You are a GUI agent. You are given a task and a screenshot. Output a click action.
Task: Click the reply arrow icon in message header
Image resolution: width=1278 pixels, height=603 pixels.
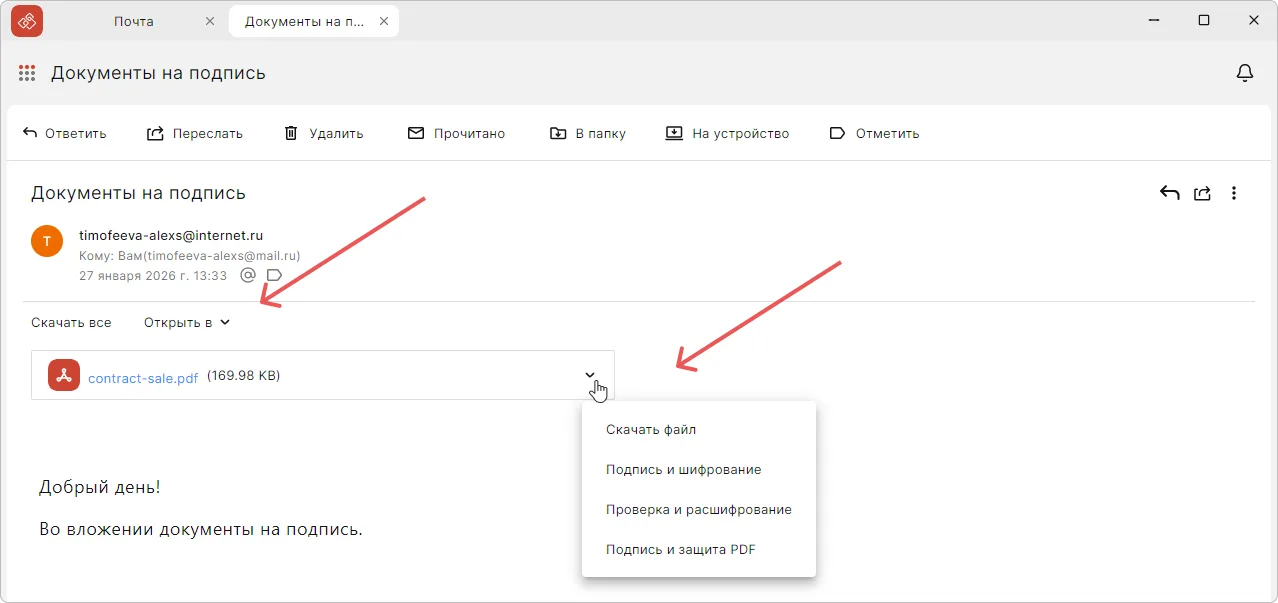tap(1169, 193)
